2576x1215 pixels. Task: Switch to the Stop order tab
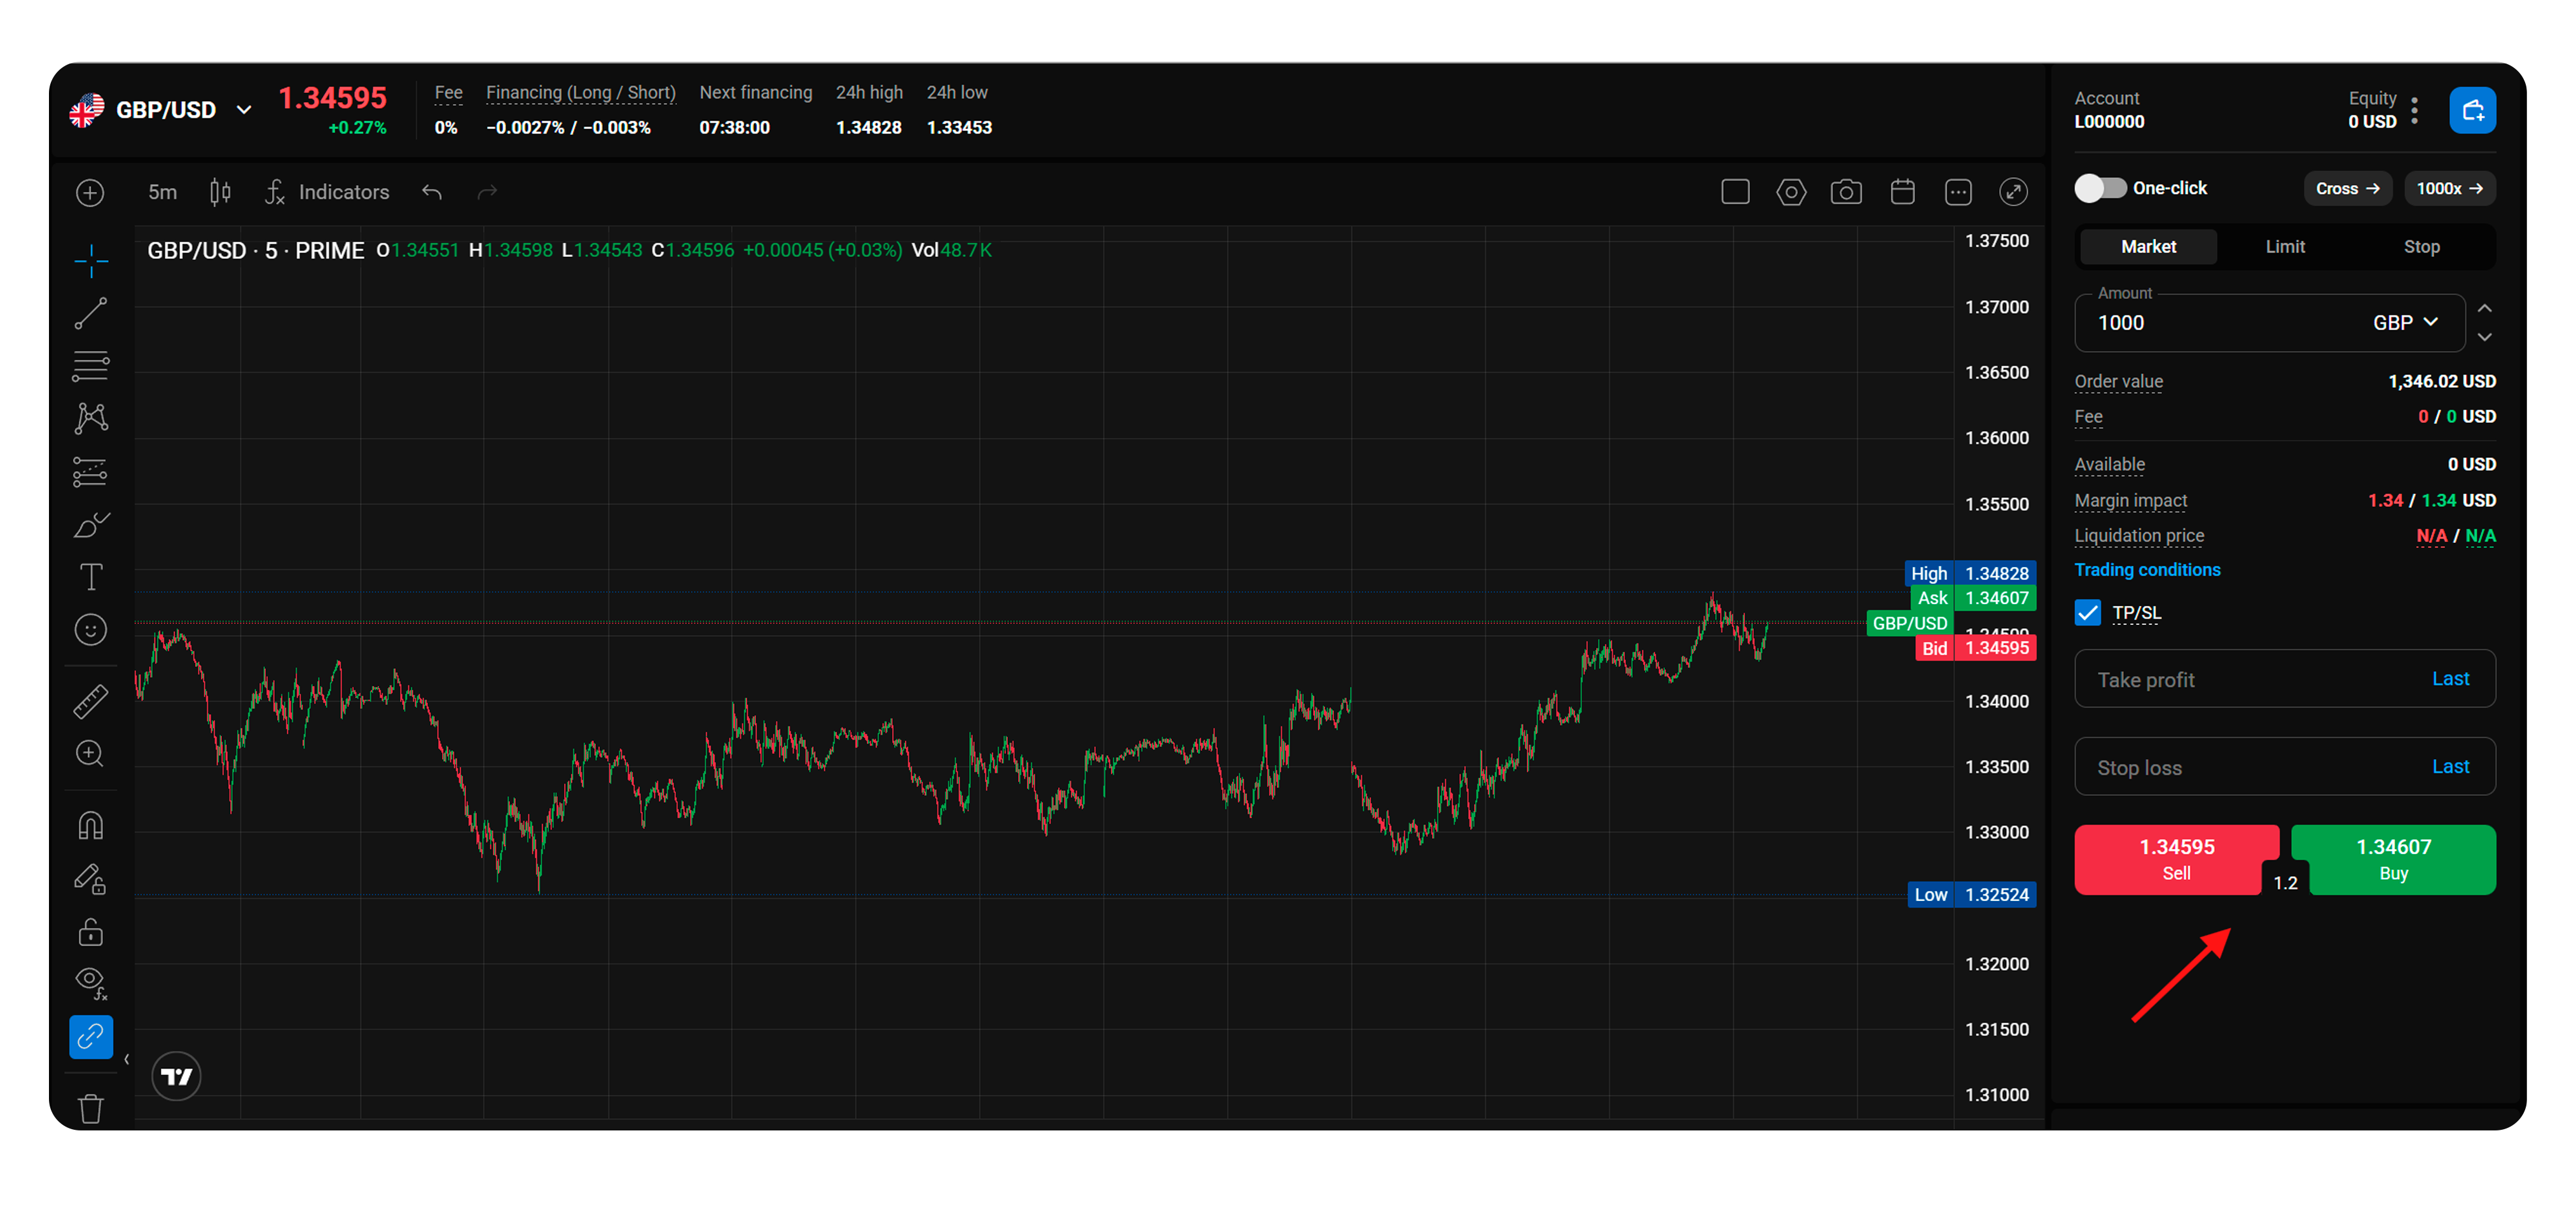pyautogui.click(x=2422, y=246)
